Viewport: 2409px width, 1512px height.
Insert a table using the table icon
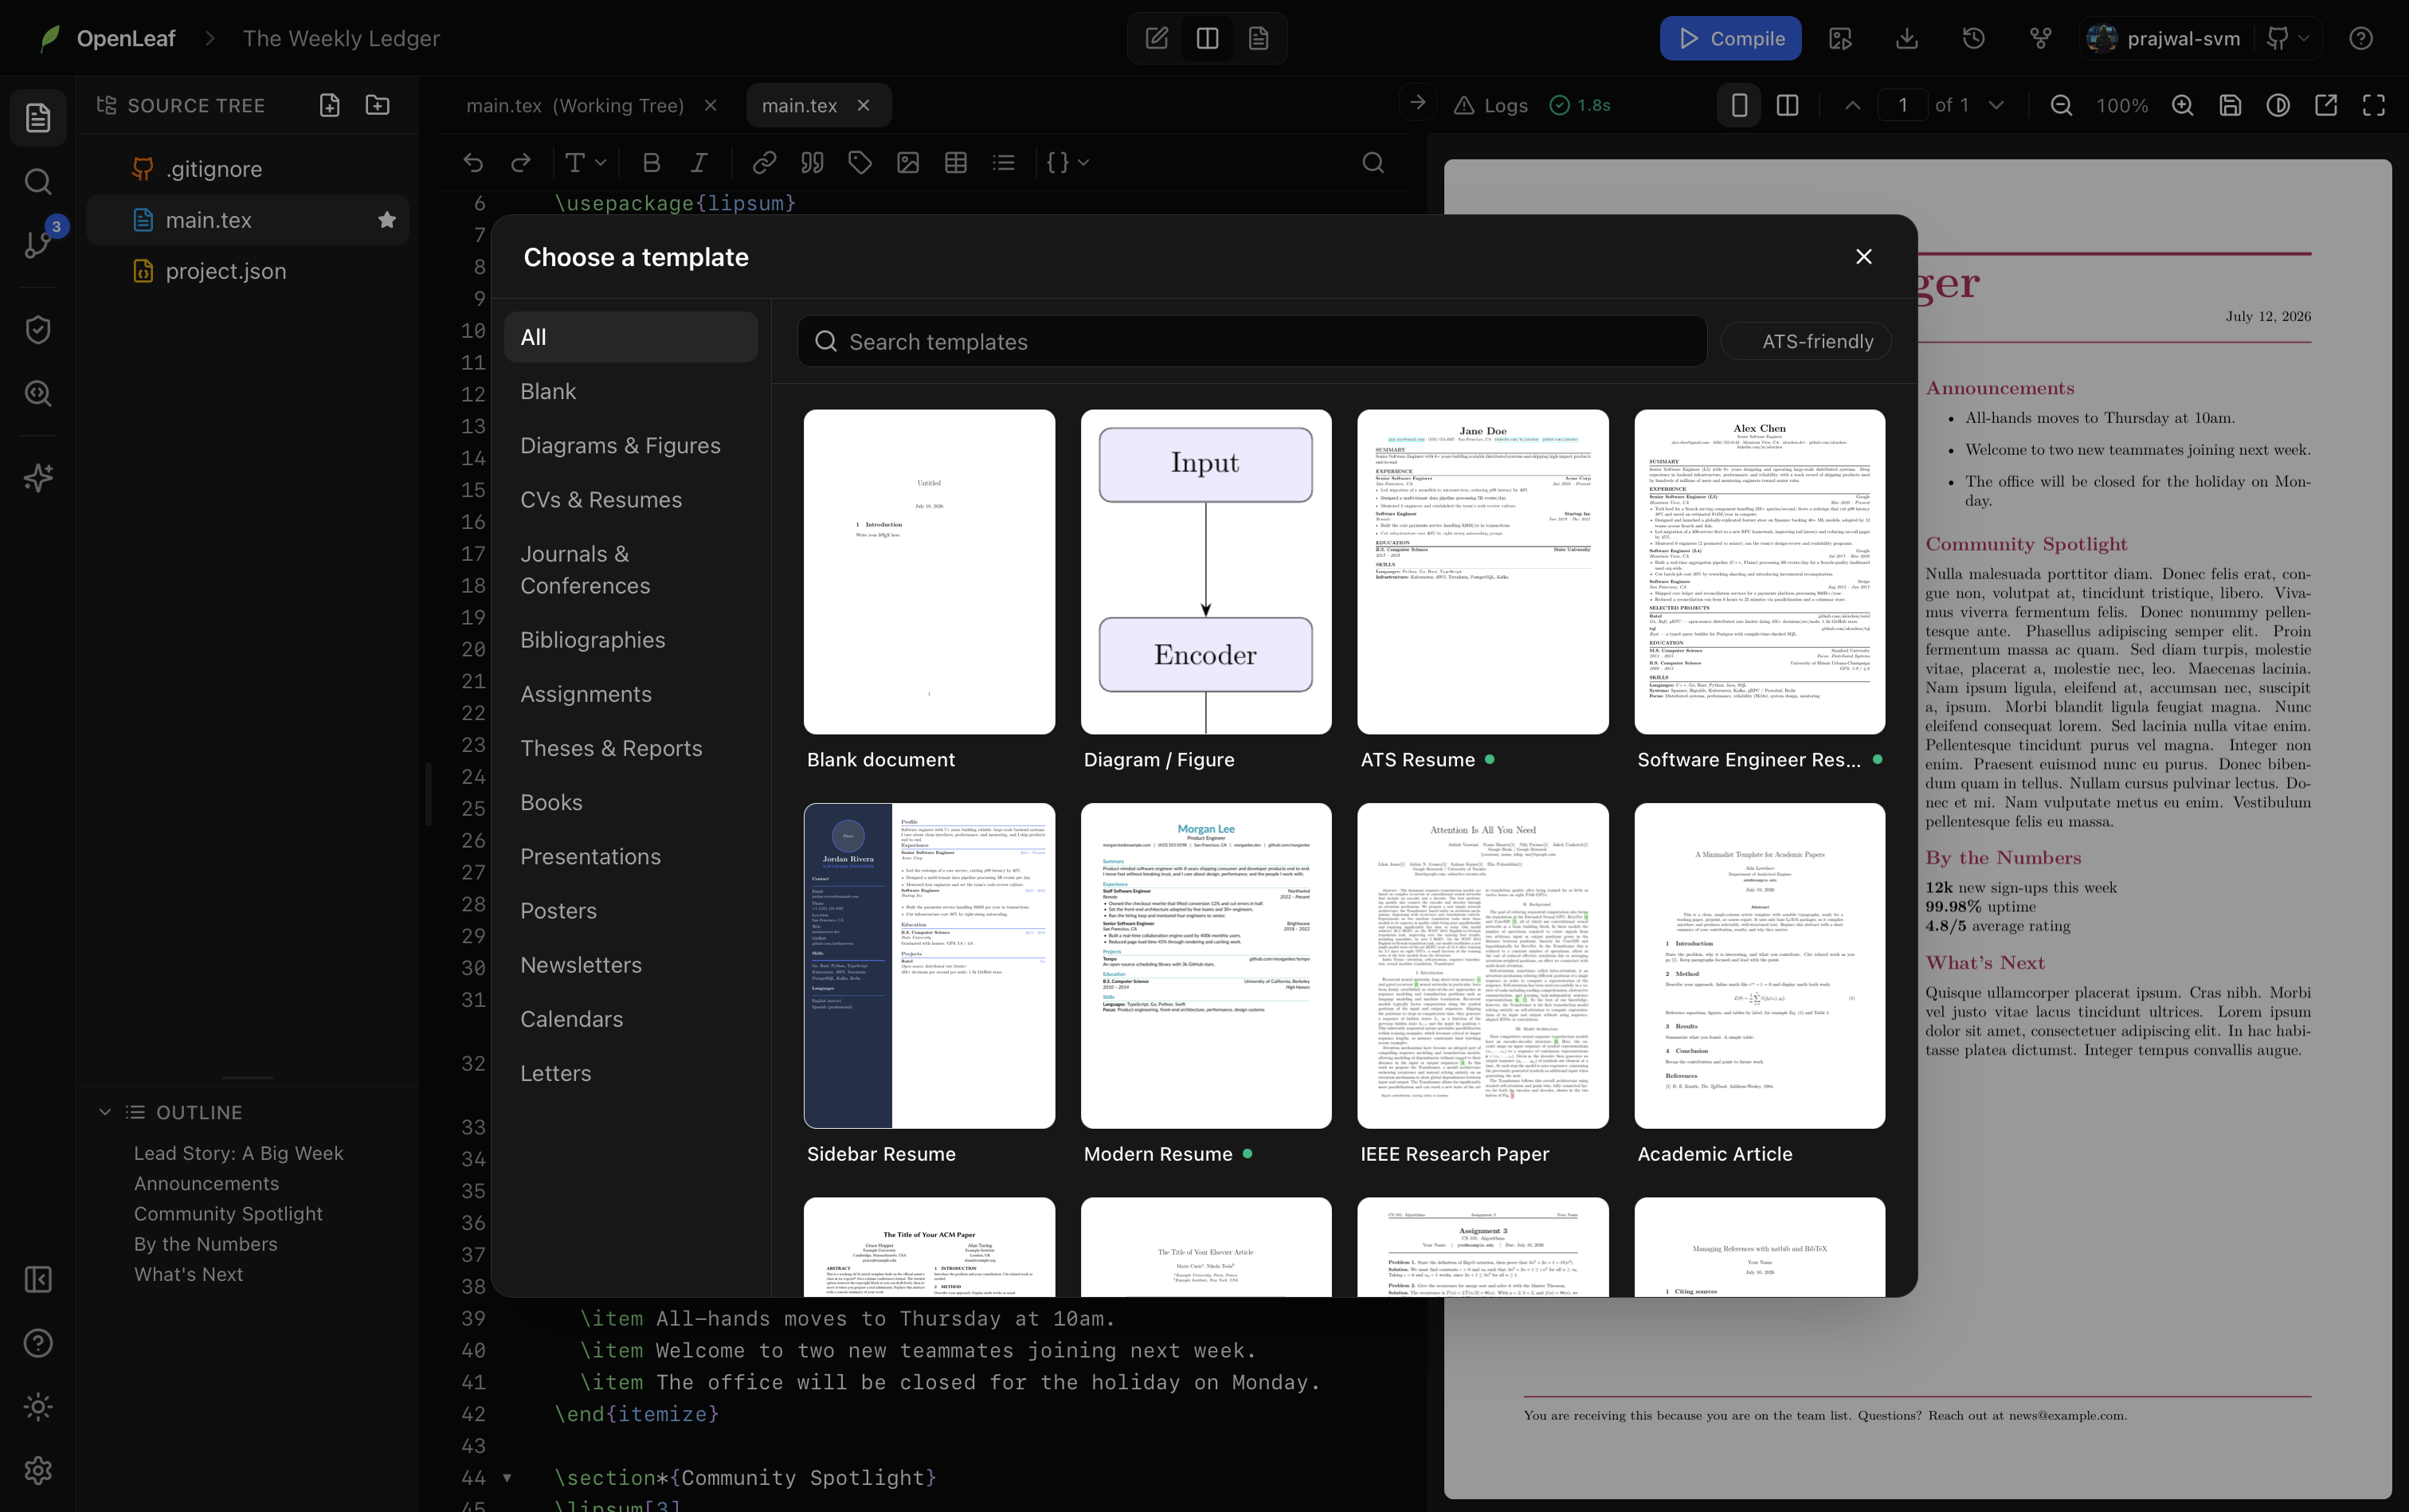tap(956, 162)
